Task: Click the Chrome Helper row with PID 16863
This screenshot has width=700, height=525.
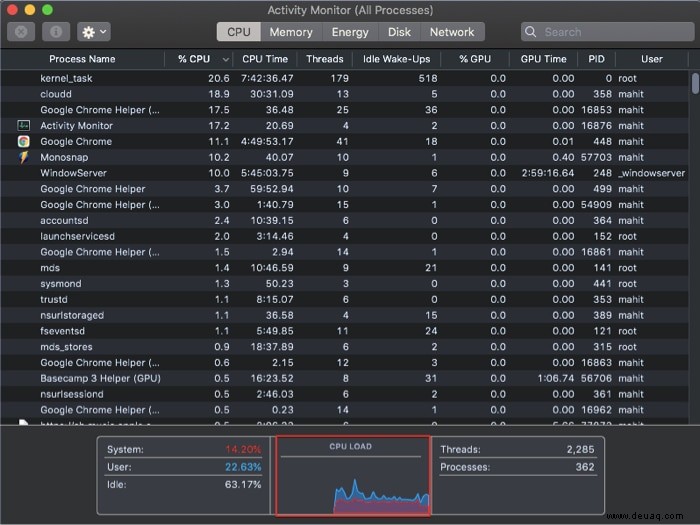Action: point(344,363)
